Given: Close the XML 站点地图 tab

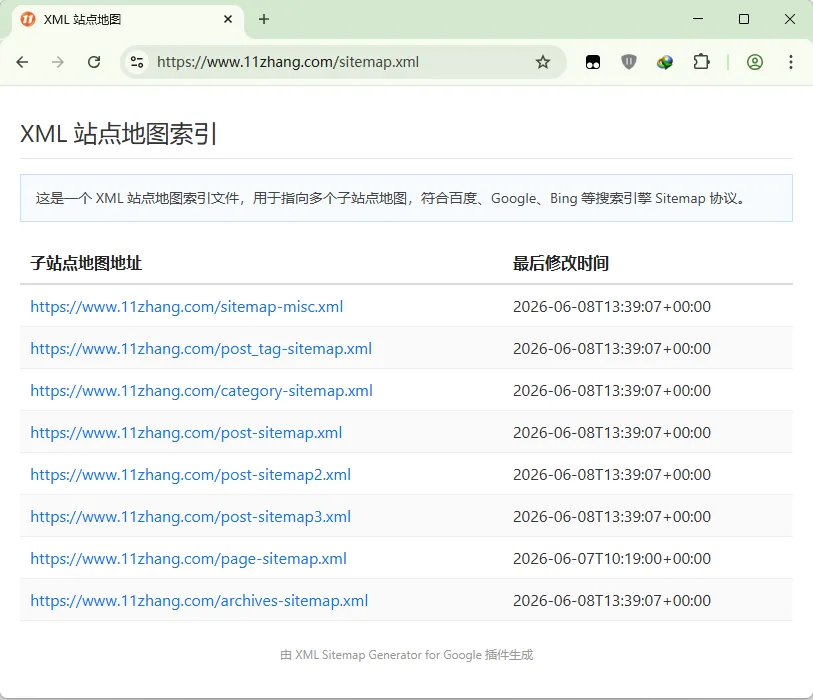Looking at the screenshot, I should point(228,19).
